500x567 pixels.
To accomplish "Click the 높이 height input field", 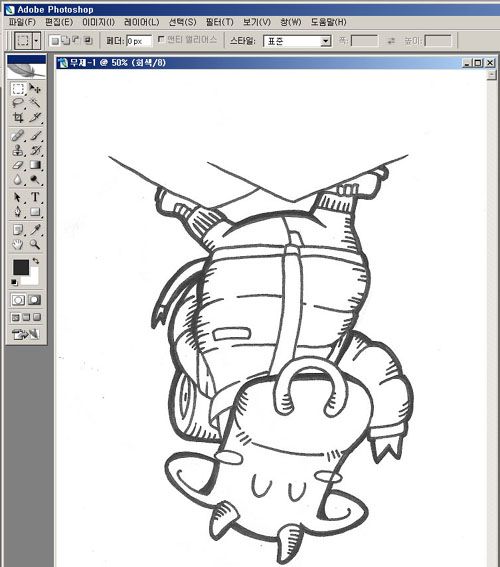I will pyautogui.click(x=438, y=41).
